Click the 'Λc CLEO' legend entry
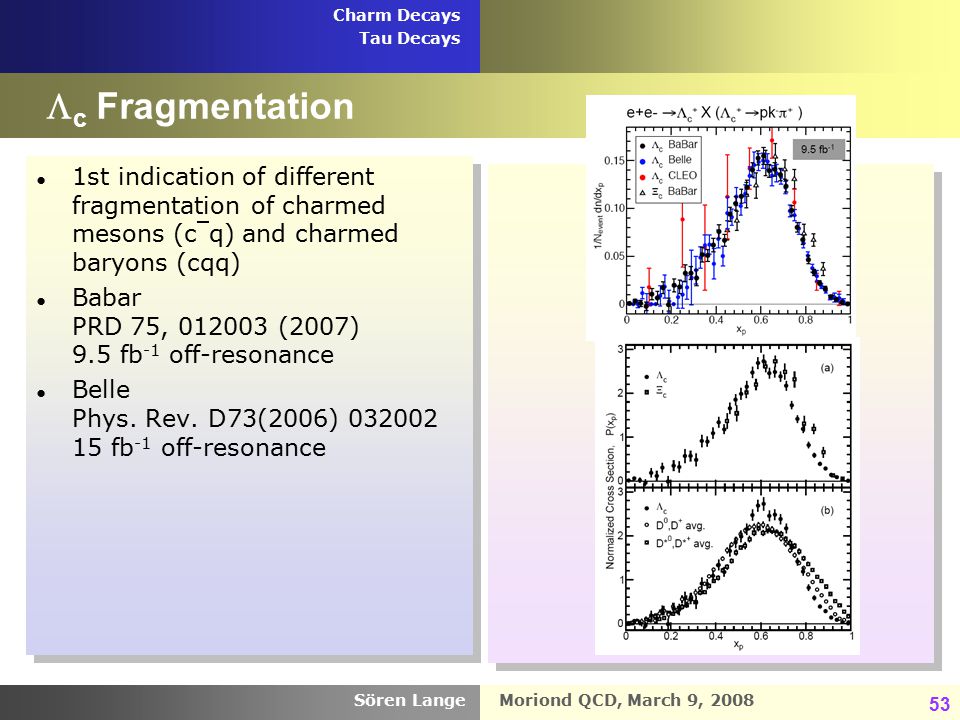Viewport: 960px width, 720px height. tap(667, 176)
